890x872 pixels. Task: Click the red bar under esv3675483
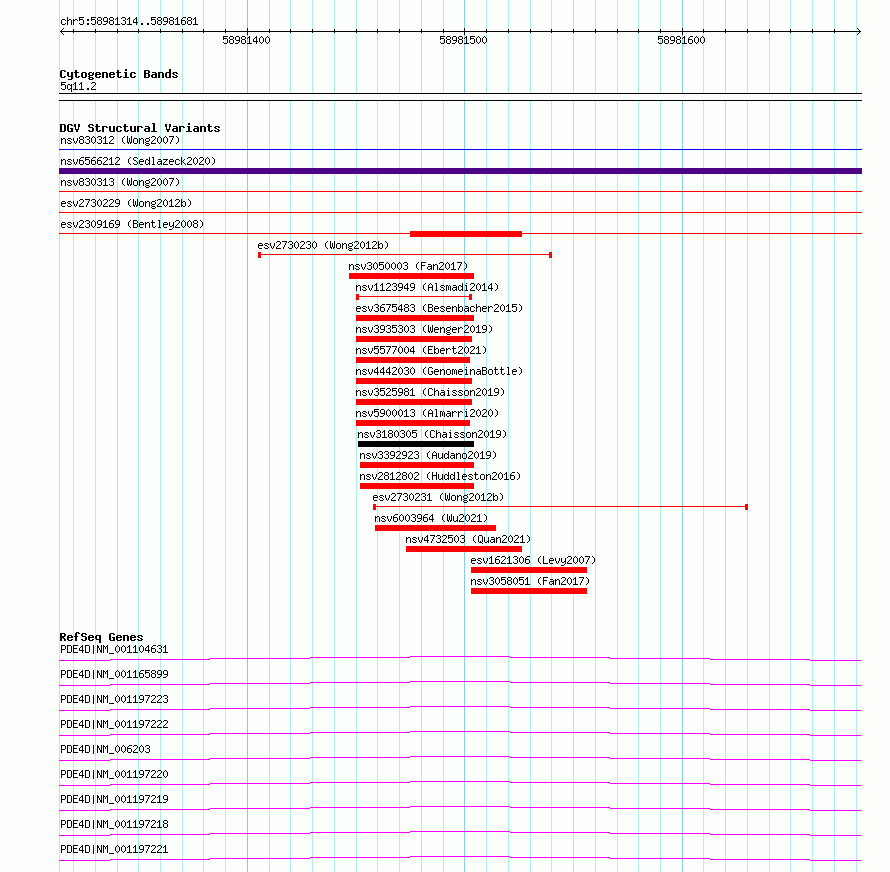click(x=415, y=318)
